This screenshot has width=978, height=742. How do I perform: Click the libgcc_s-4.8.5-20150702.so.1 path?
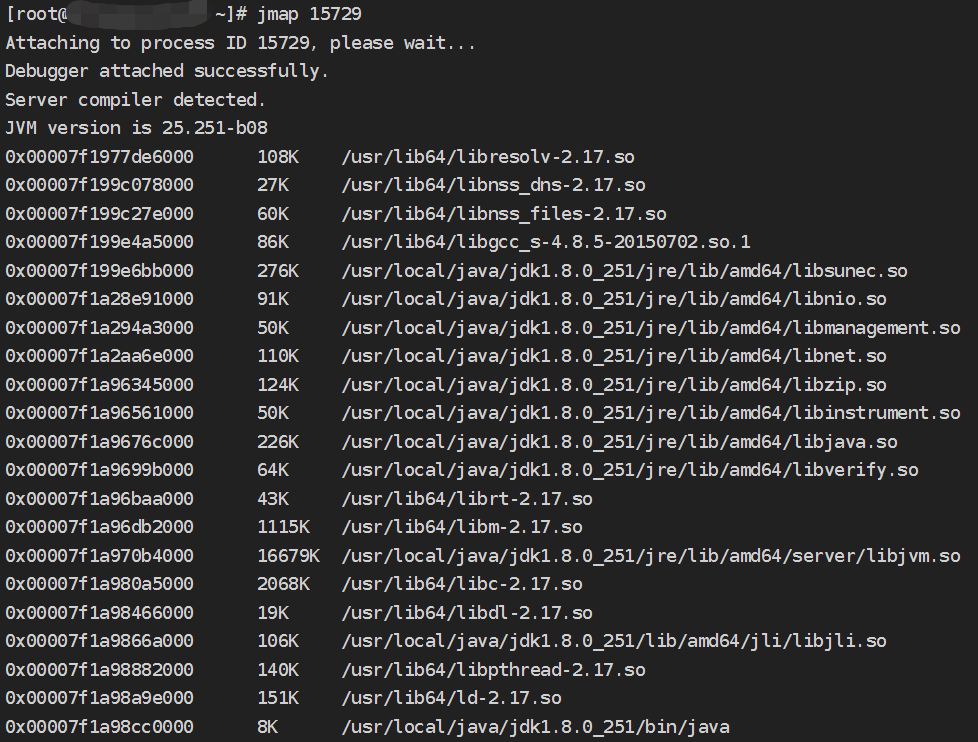click(546, 242)
